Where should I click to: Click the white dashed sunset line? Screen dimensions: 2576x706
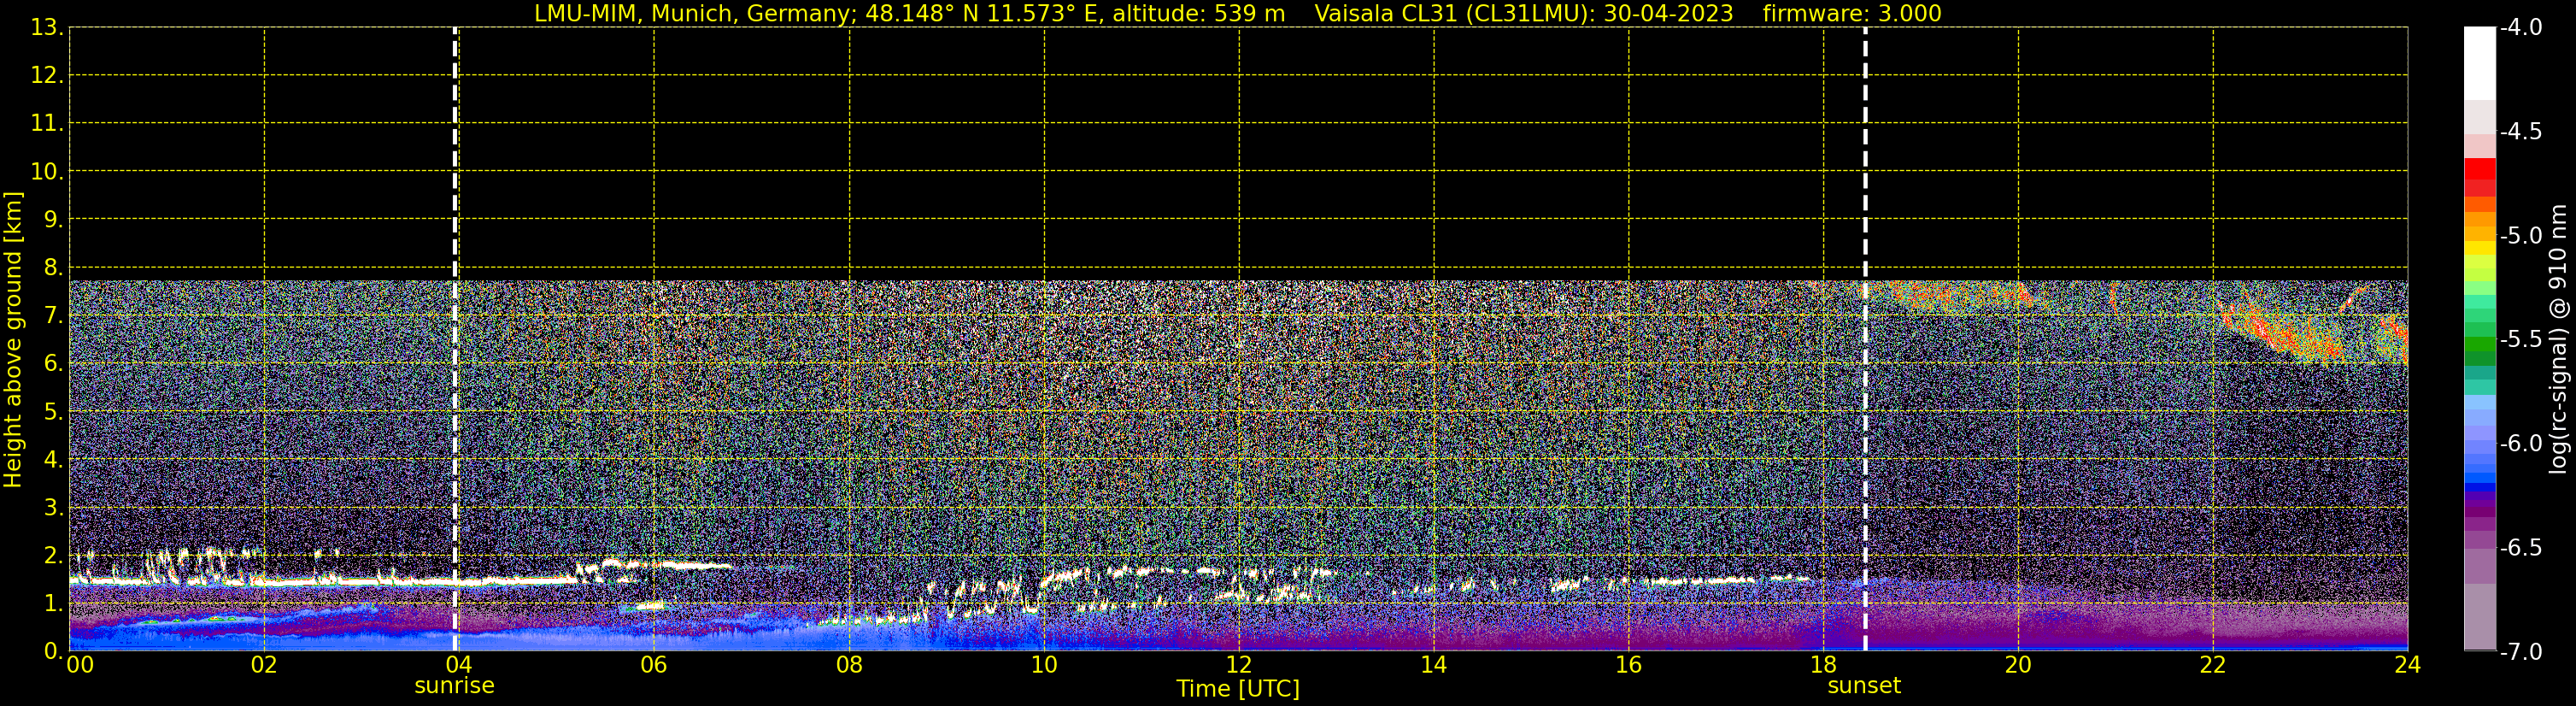point(1865,339)
